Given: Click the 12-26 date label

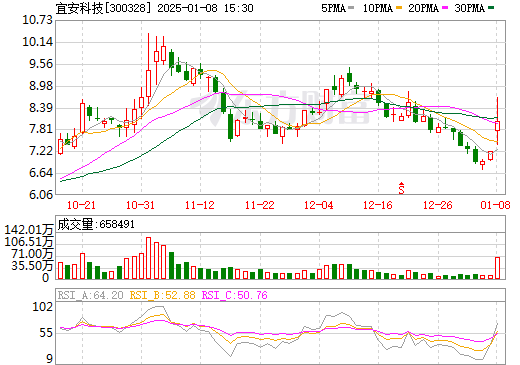Looking at the screenshot, I should pyautogui.click(x=437, y=205).
